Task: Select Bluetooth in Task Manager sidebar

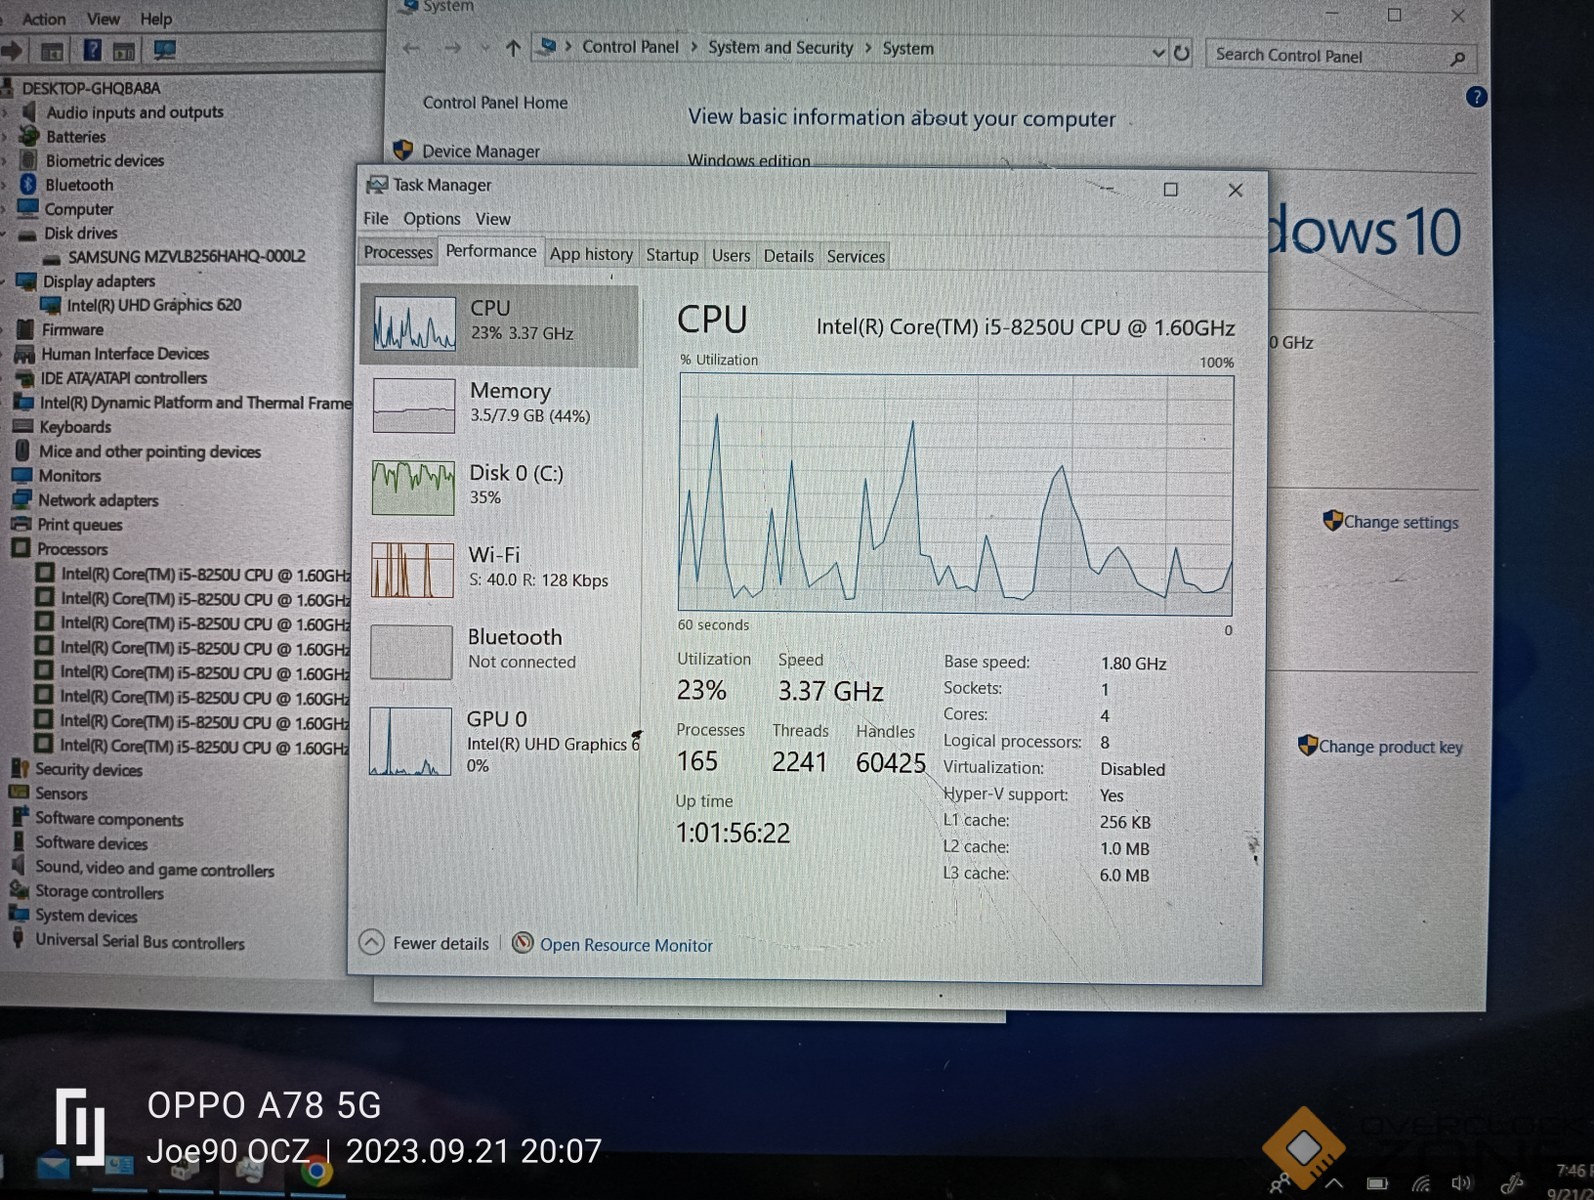Action: 499,650
